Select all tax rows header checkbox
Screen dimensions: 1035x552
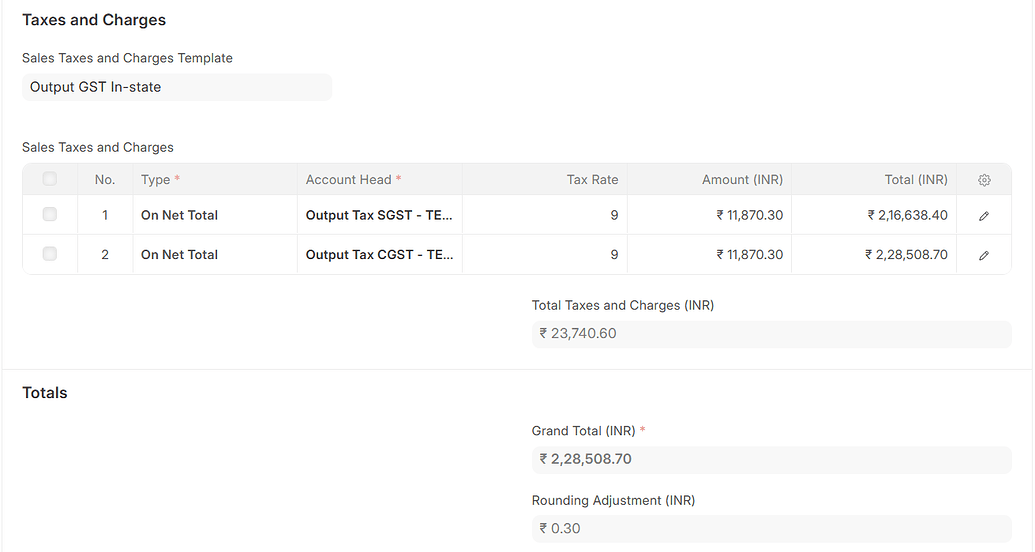click(50, 179)
